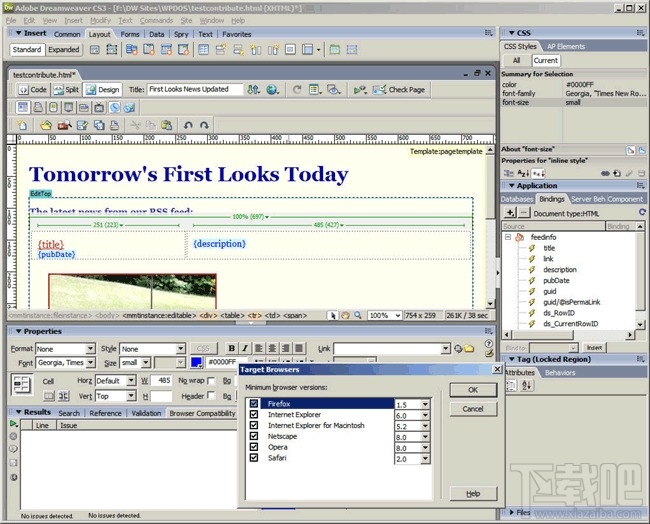
Task: Collapse the feedinfo tree node
Action: point(508,237)
